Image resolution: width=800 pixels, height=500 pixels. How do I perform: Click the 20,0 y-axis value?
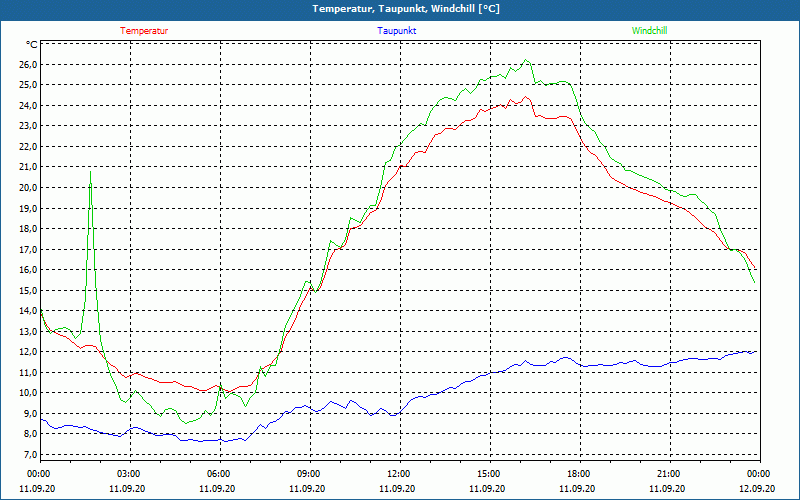point(29,188)
